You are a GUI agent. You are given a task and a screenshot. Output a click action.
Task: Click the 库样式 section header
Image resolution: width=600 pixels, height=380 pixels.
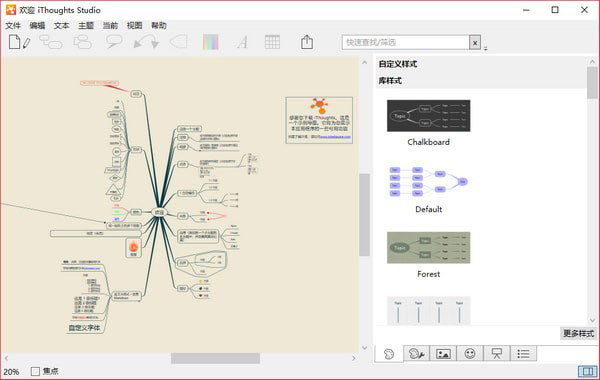pyautogui.click(x=390, y=81)
